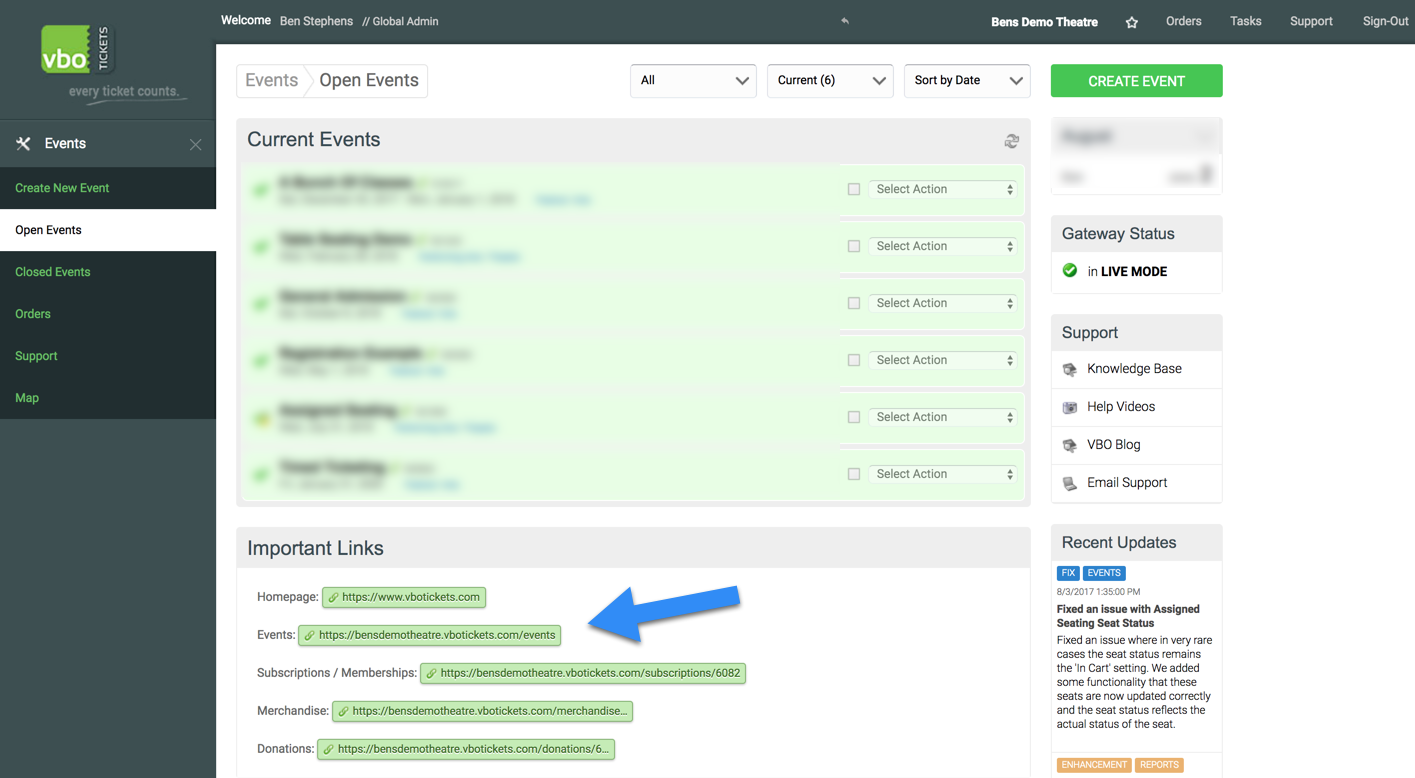This screenshot has width=1415, height=778.
Task: Click the green check Gateway Status icon
Action: tap(1070, 271)
